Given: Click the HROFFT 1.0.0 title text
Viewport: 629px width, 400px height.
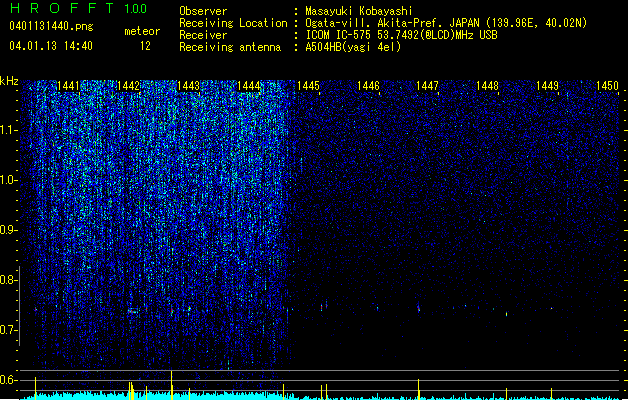Looking at the screenshot, I should (78, 8).
